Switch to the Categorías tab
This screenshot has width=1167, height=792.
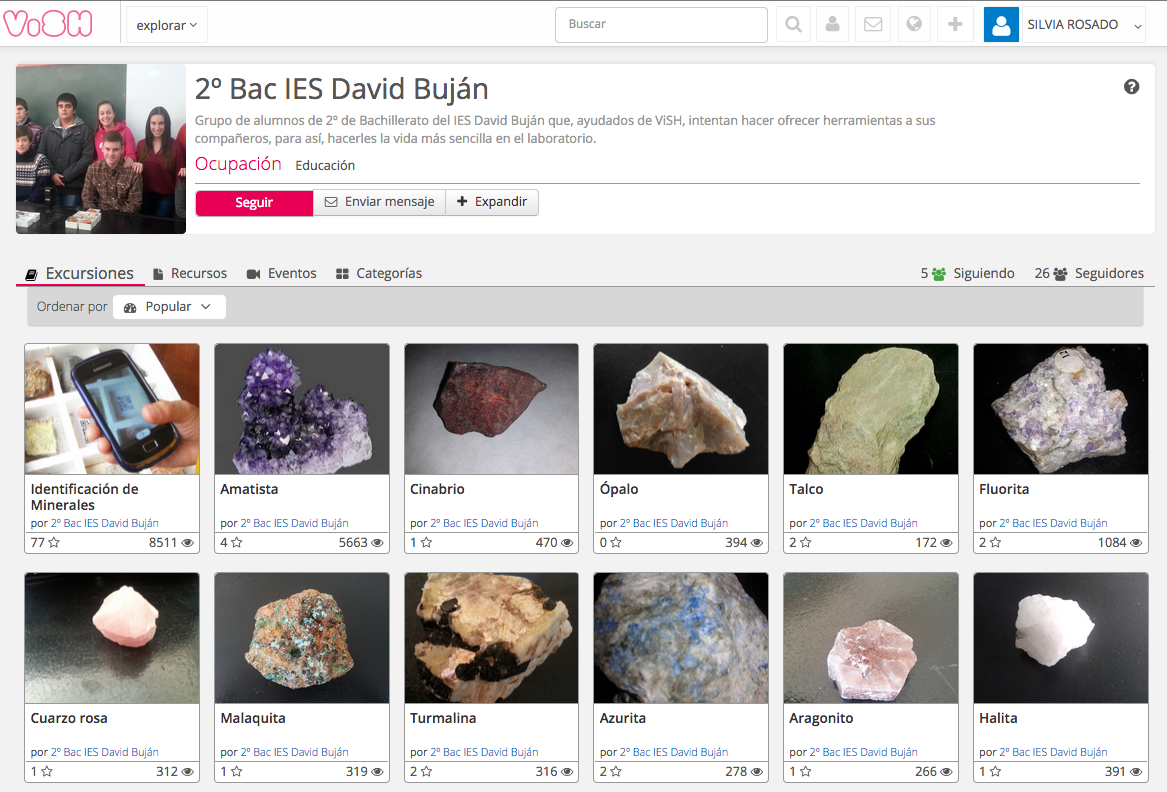[x=379, y=273]
